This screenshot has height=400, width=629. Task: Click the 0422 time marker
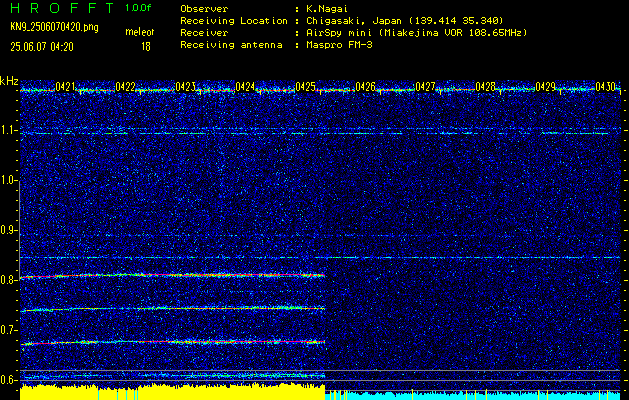click(x=126, y=86)
